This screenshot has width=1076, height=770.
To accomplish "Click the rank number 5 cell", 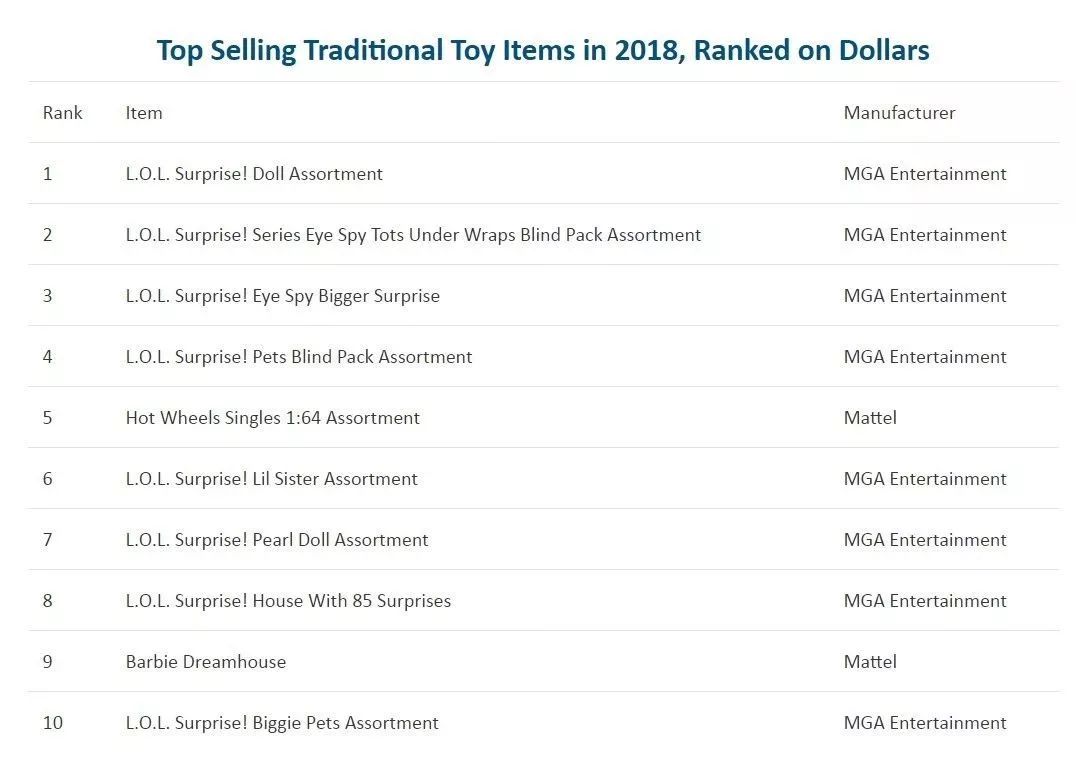I will click(48, 418).
